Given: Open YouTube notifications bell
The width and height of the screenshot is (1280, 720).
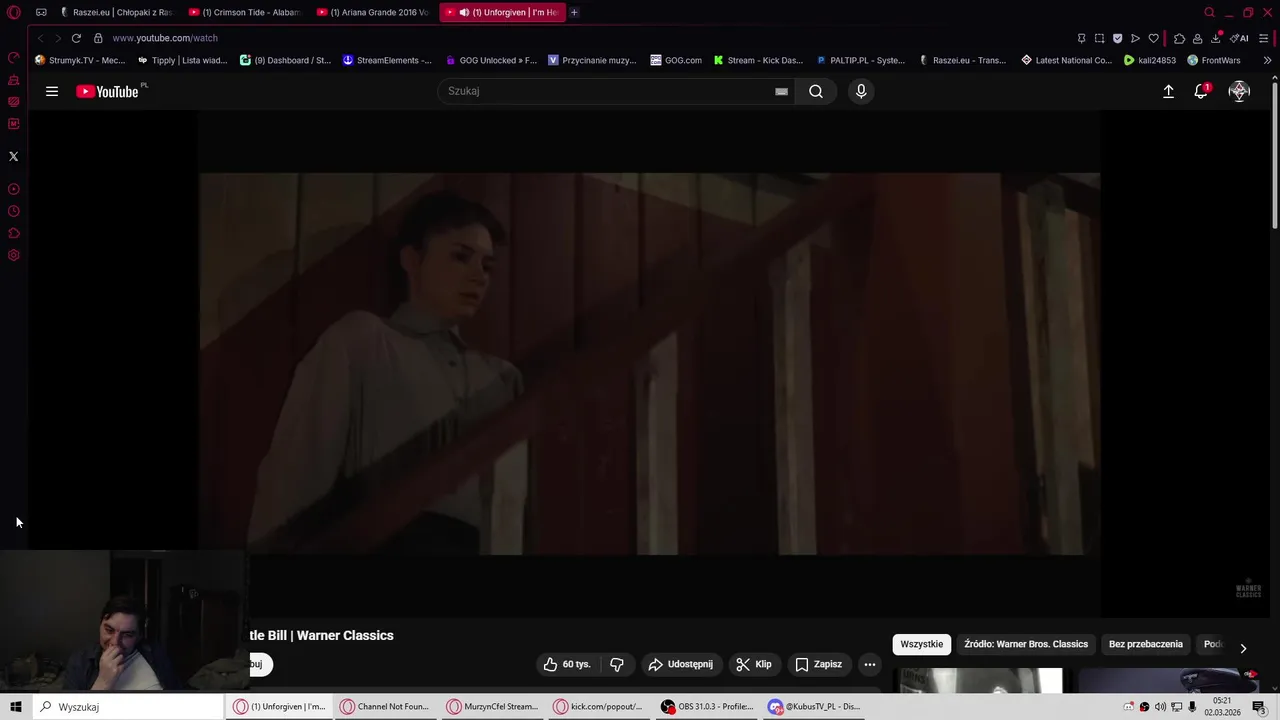Looking at the screenshot, I should pyautogui.click(x=1201, y=91).
